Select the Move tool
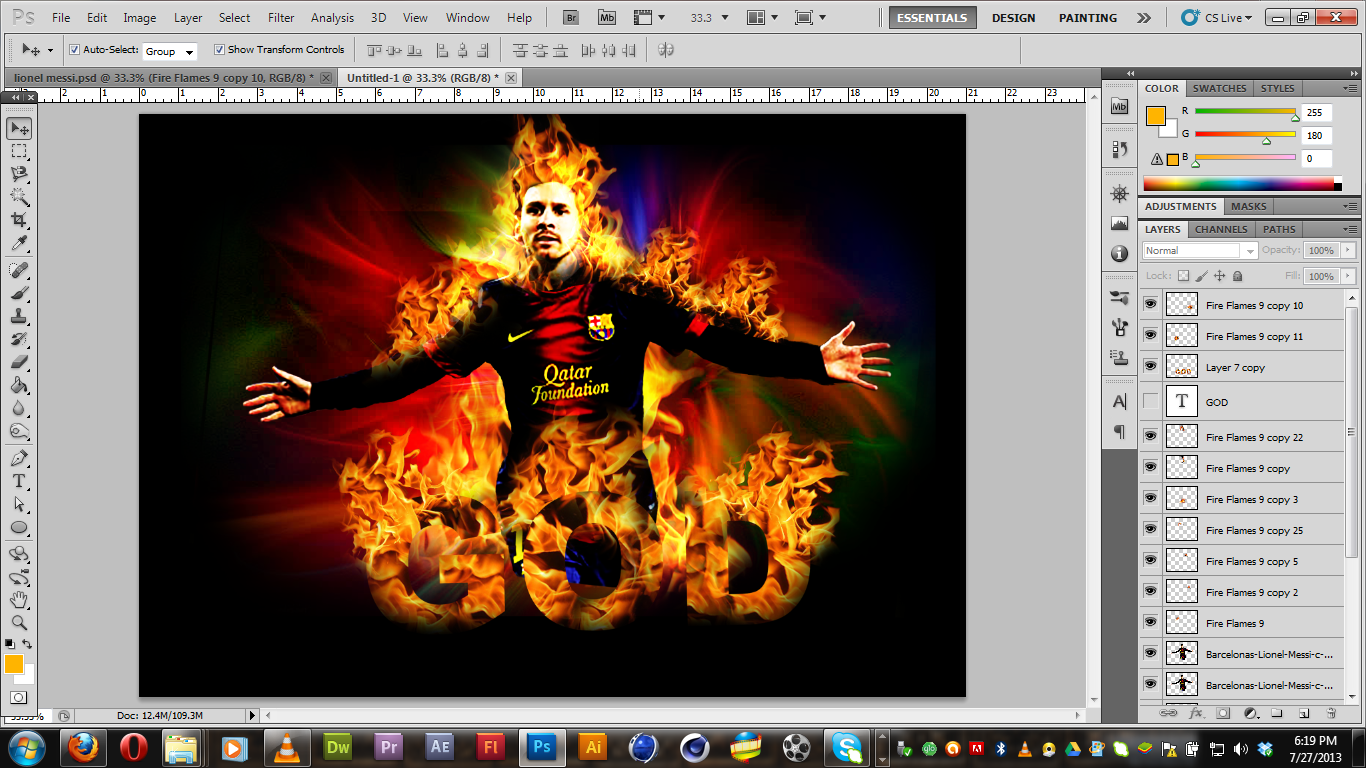The width and height of the screenshot is (1366, 768). click(x=20, y=127)
